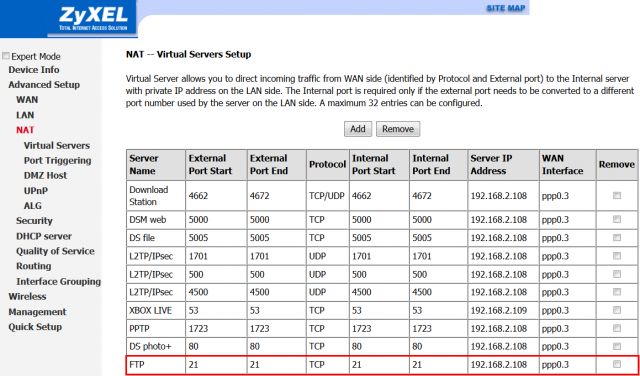Click the 'Remove' column header
The image size is (640, 376).
pos(617,165)
